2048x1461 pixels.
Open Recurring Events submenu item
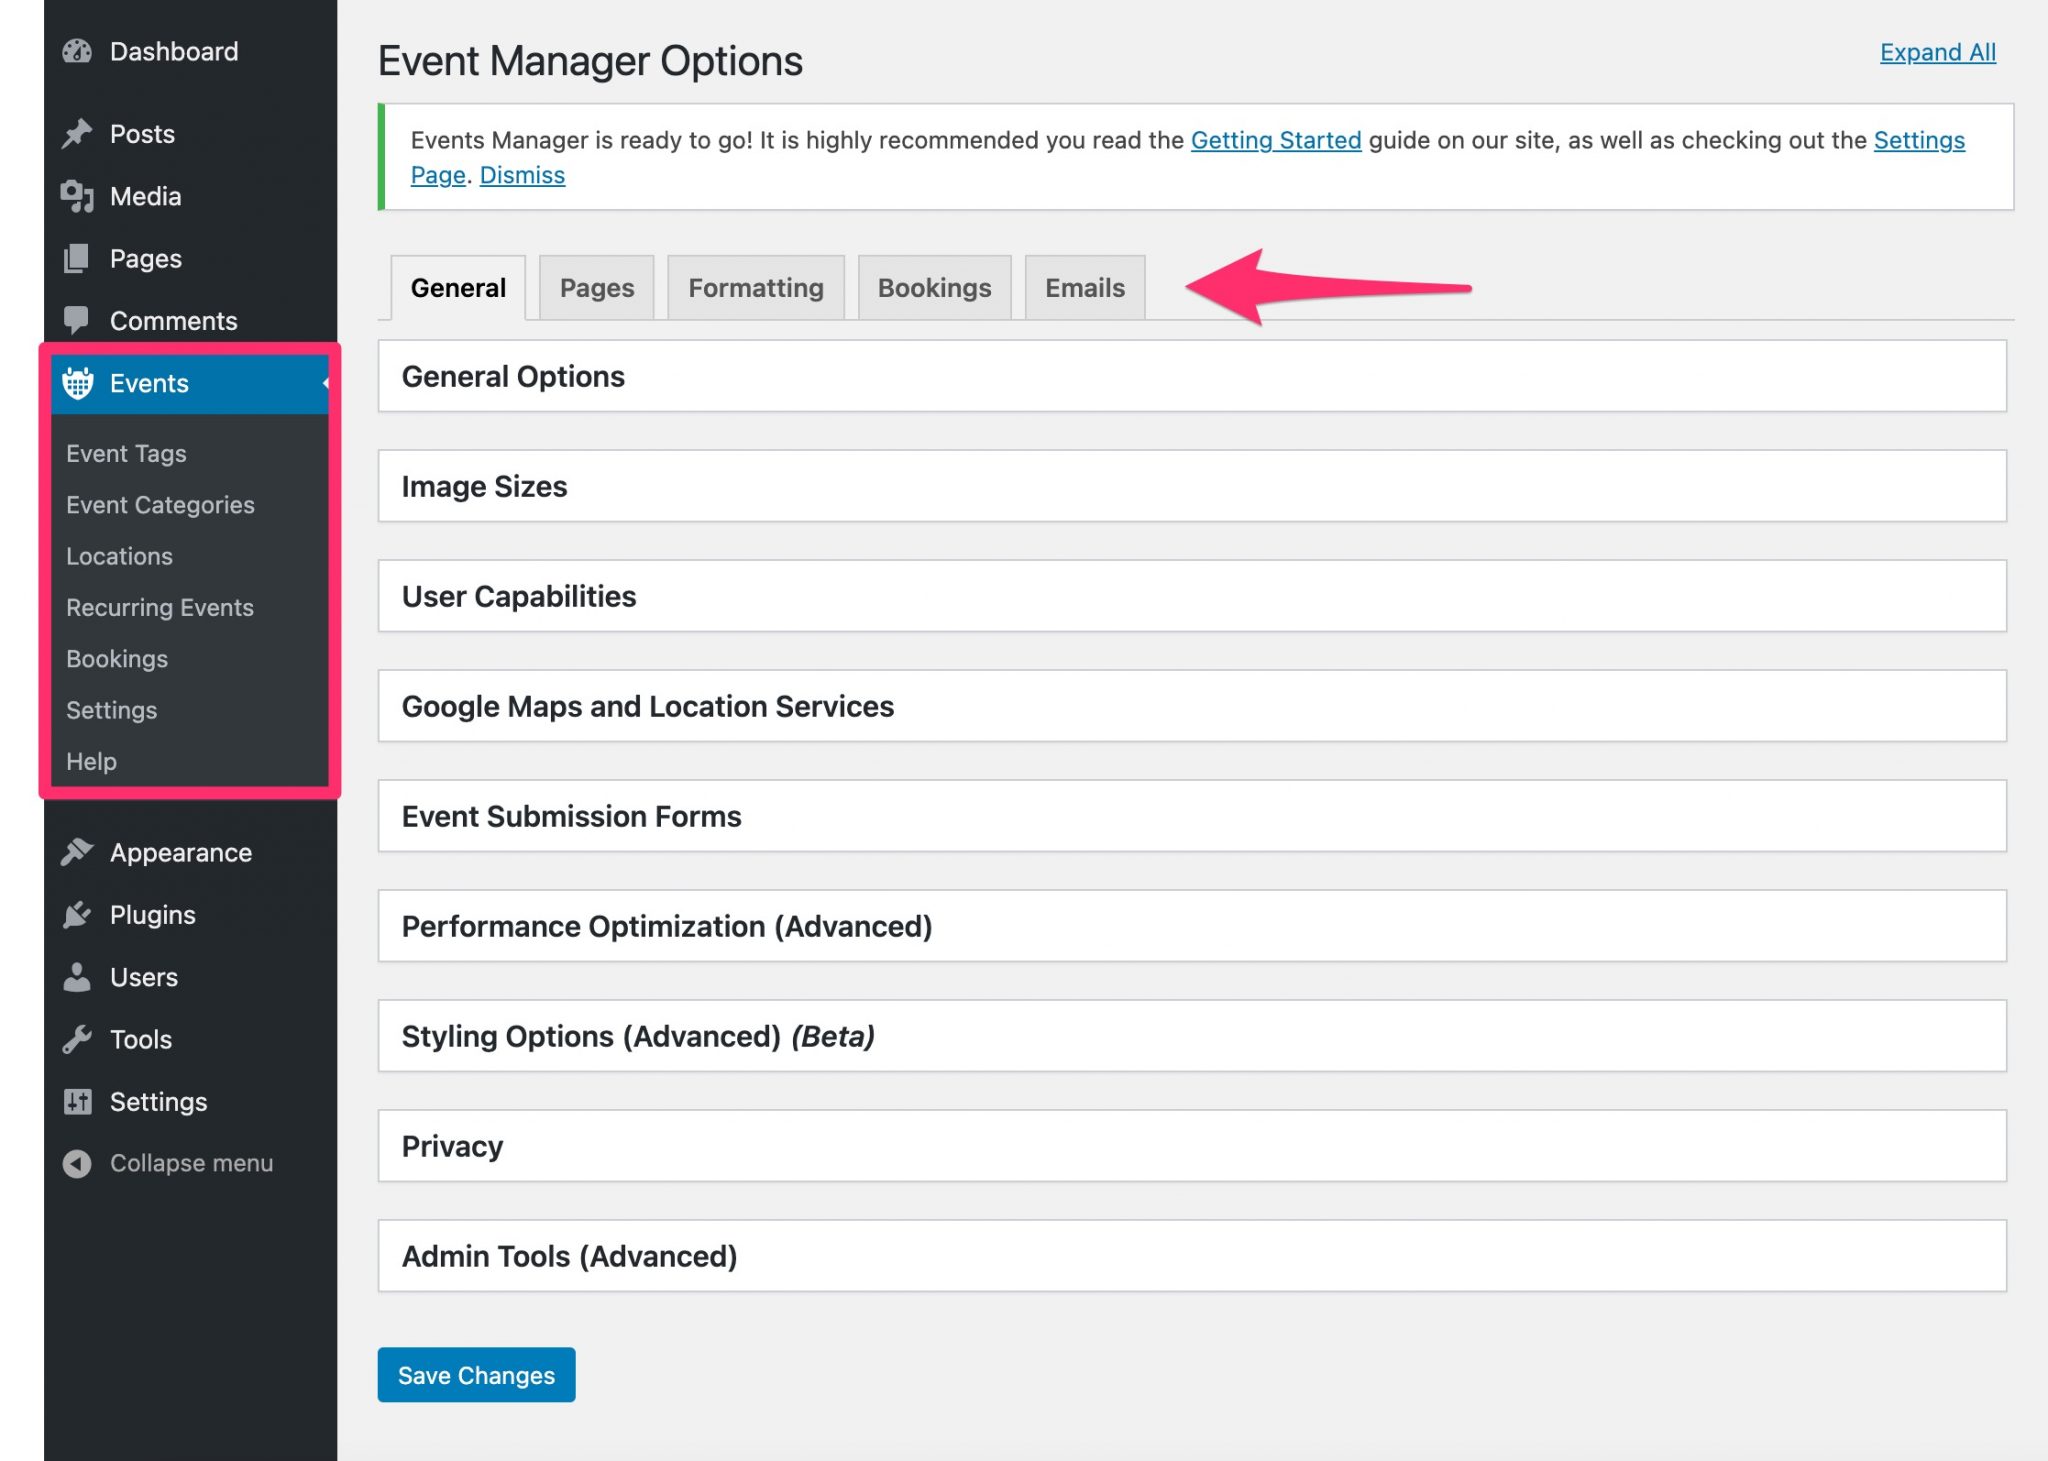click(160, 607)
